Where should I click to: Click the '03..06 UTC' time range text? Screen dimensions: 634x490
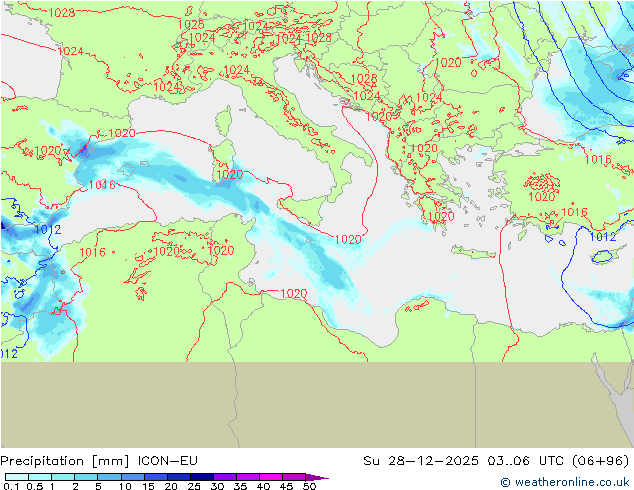[x=526, y=461]
